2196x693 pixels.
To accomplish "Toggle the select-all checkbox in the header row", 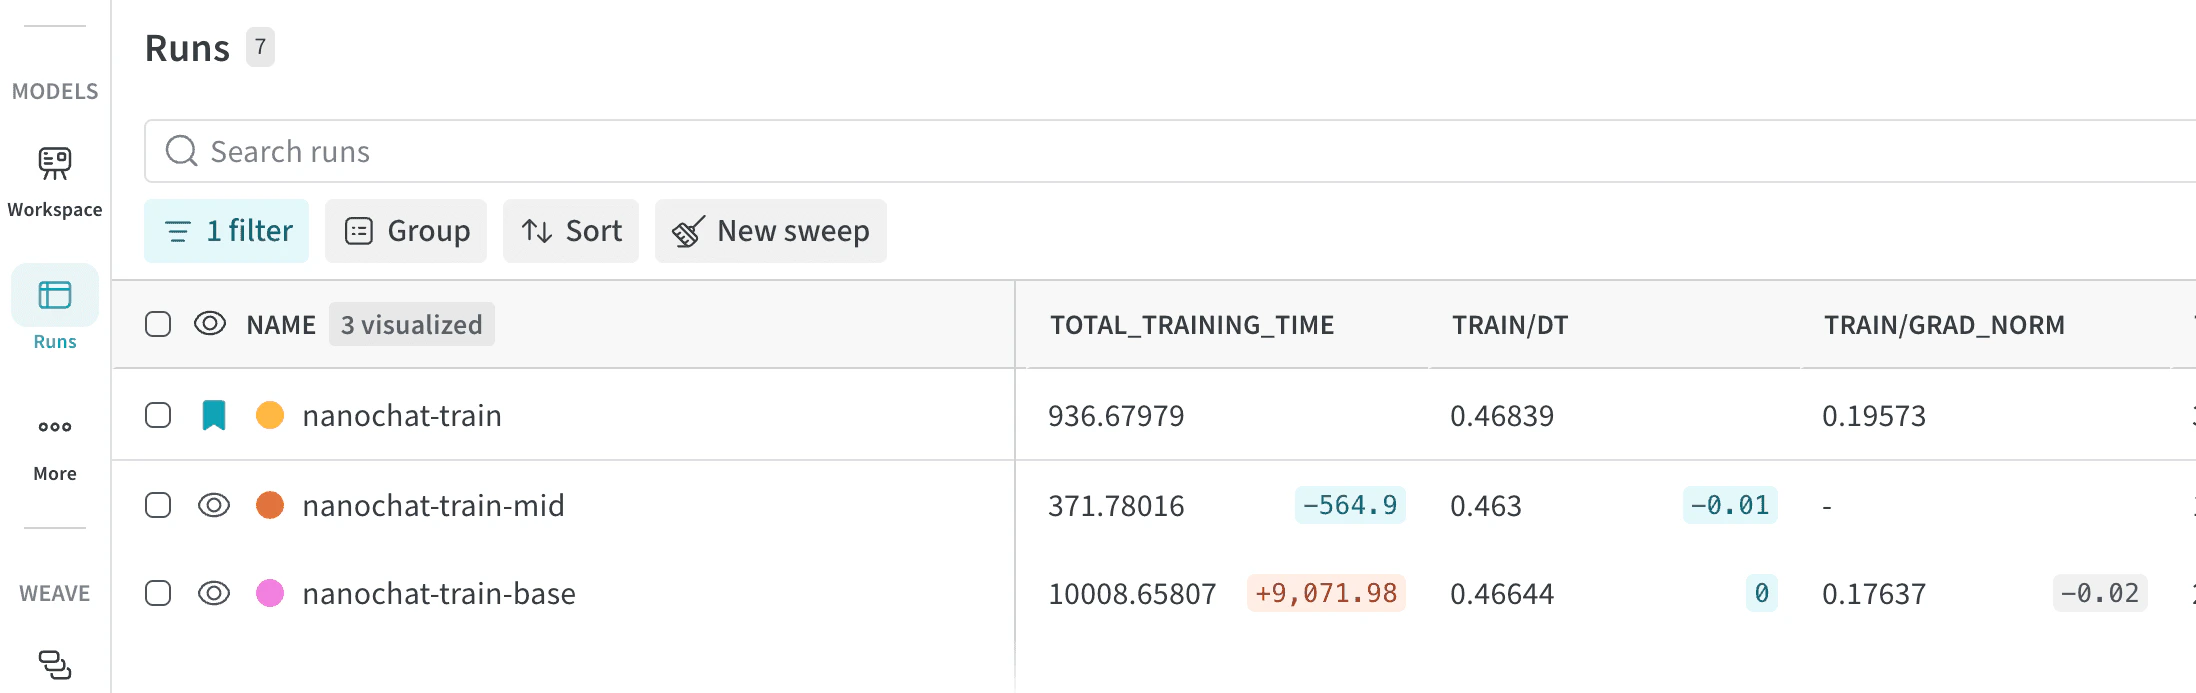I will point(158,324).
